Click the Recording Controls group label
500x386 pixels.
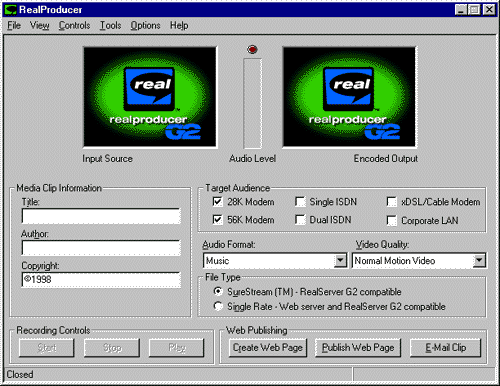[x=53, y=330]
